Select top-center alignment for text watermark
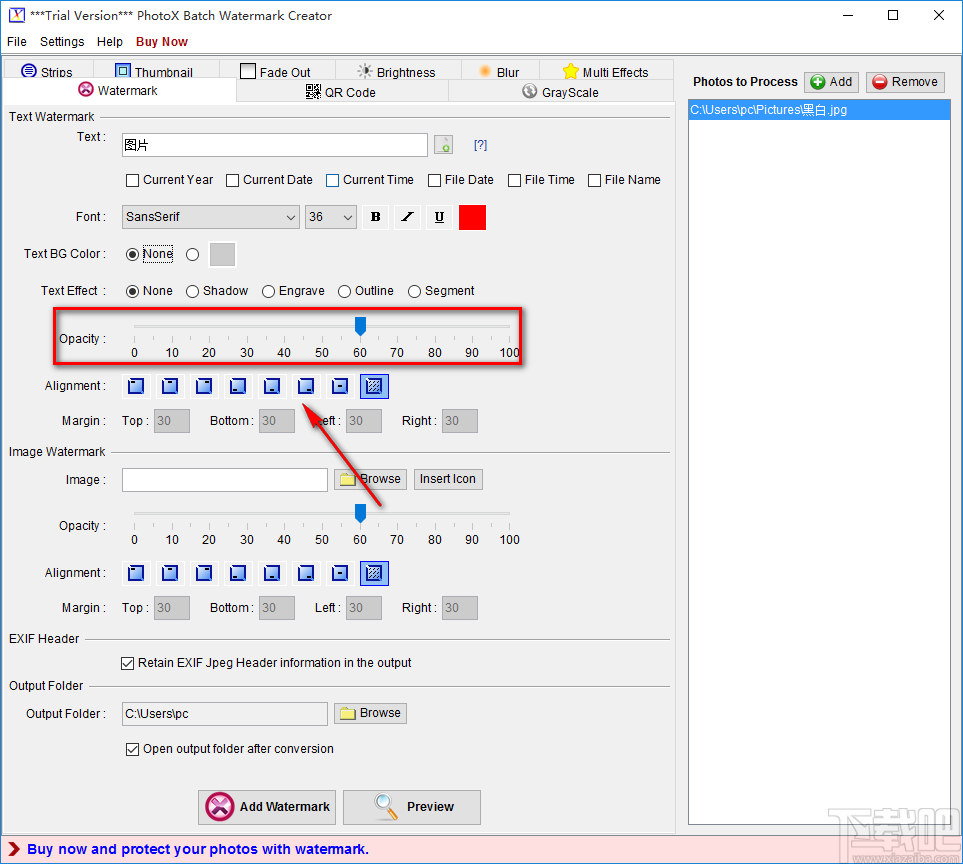Screen dimensions: 963x864 pyautogui.click(x=170, y=386)
